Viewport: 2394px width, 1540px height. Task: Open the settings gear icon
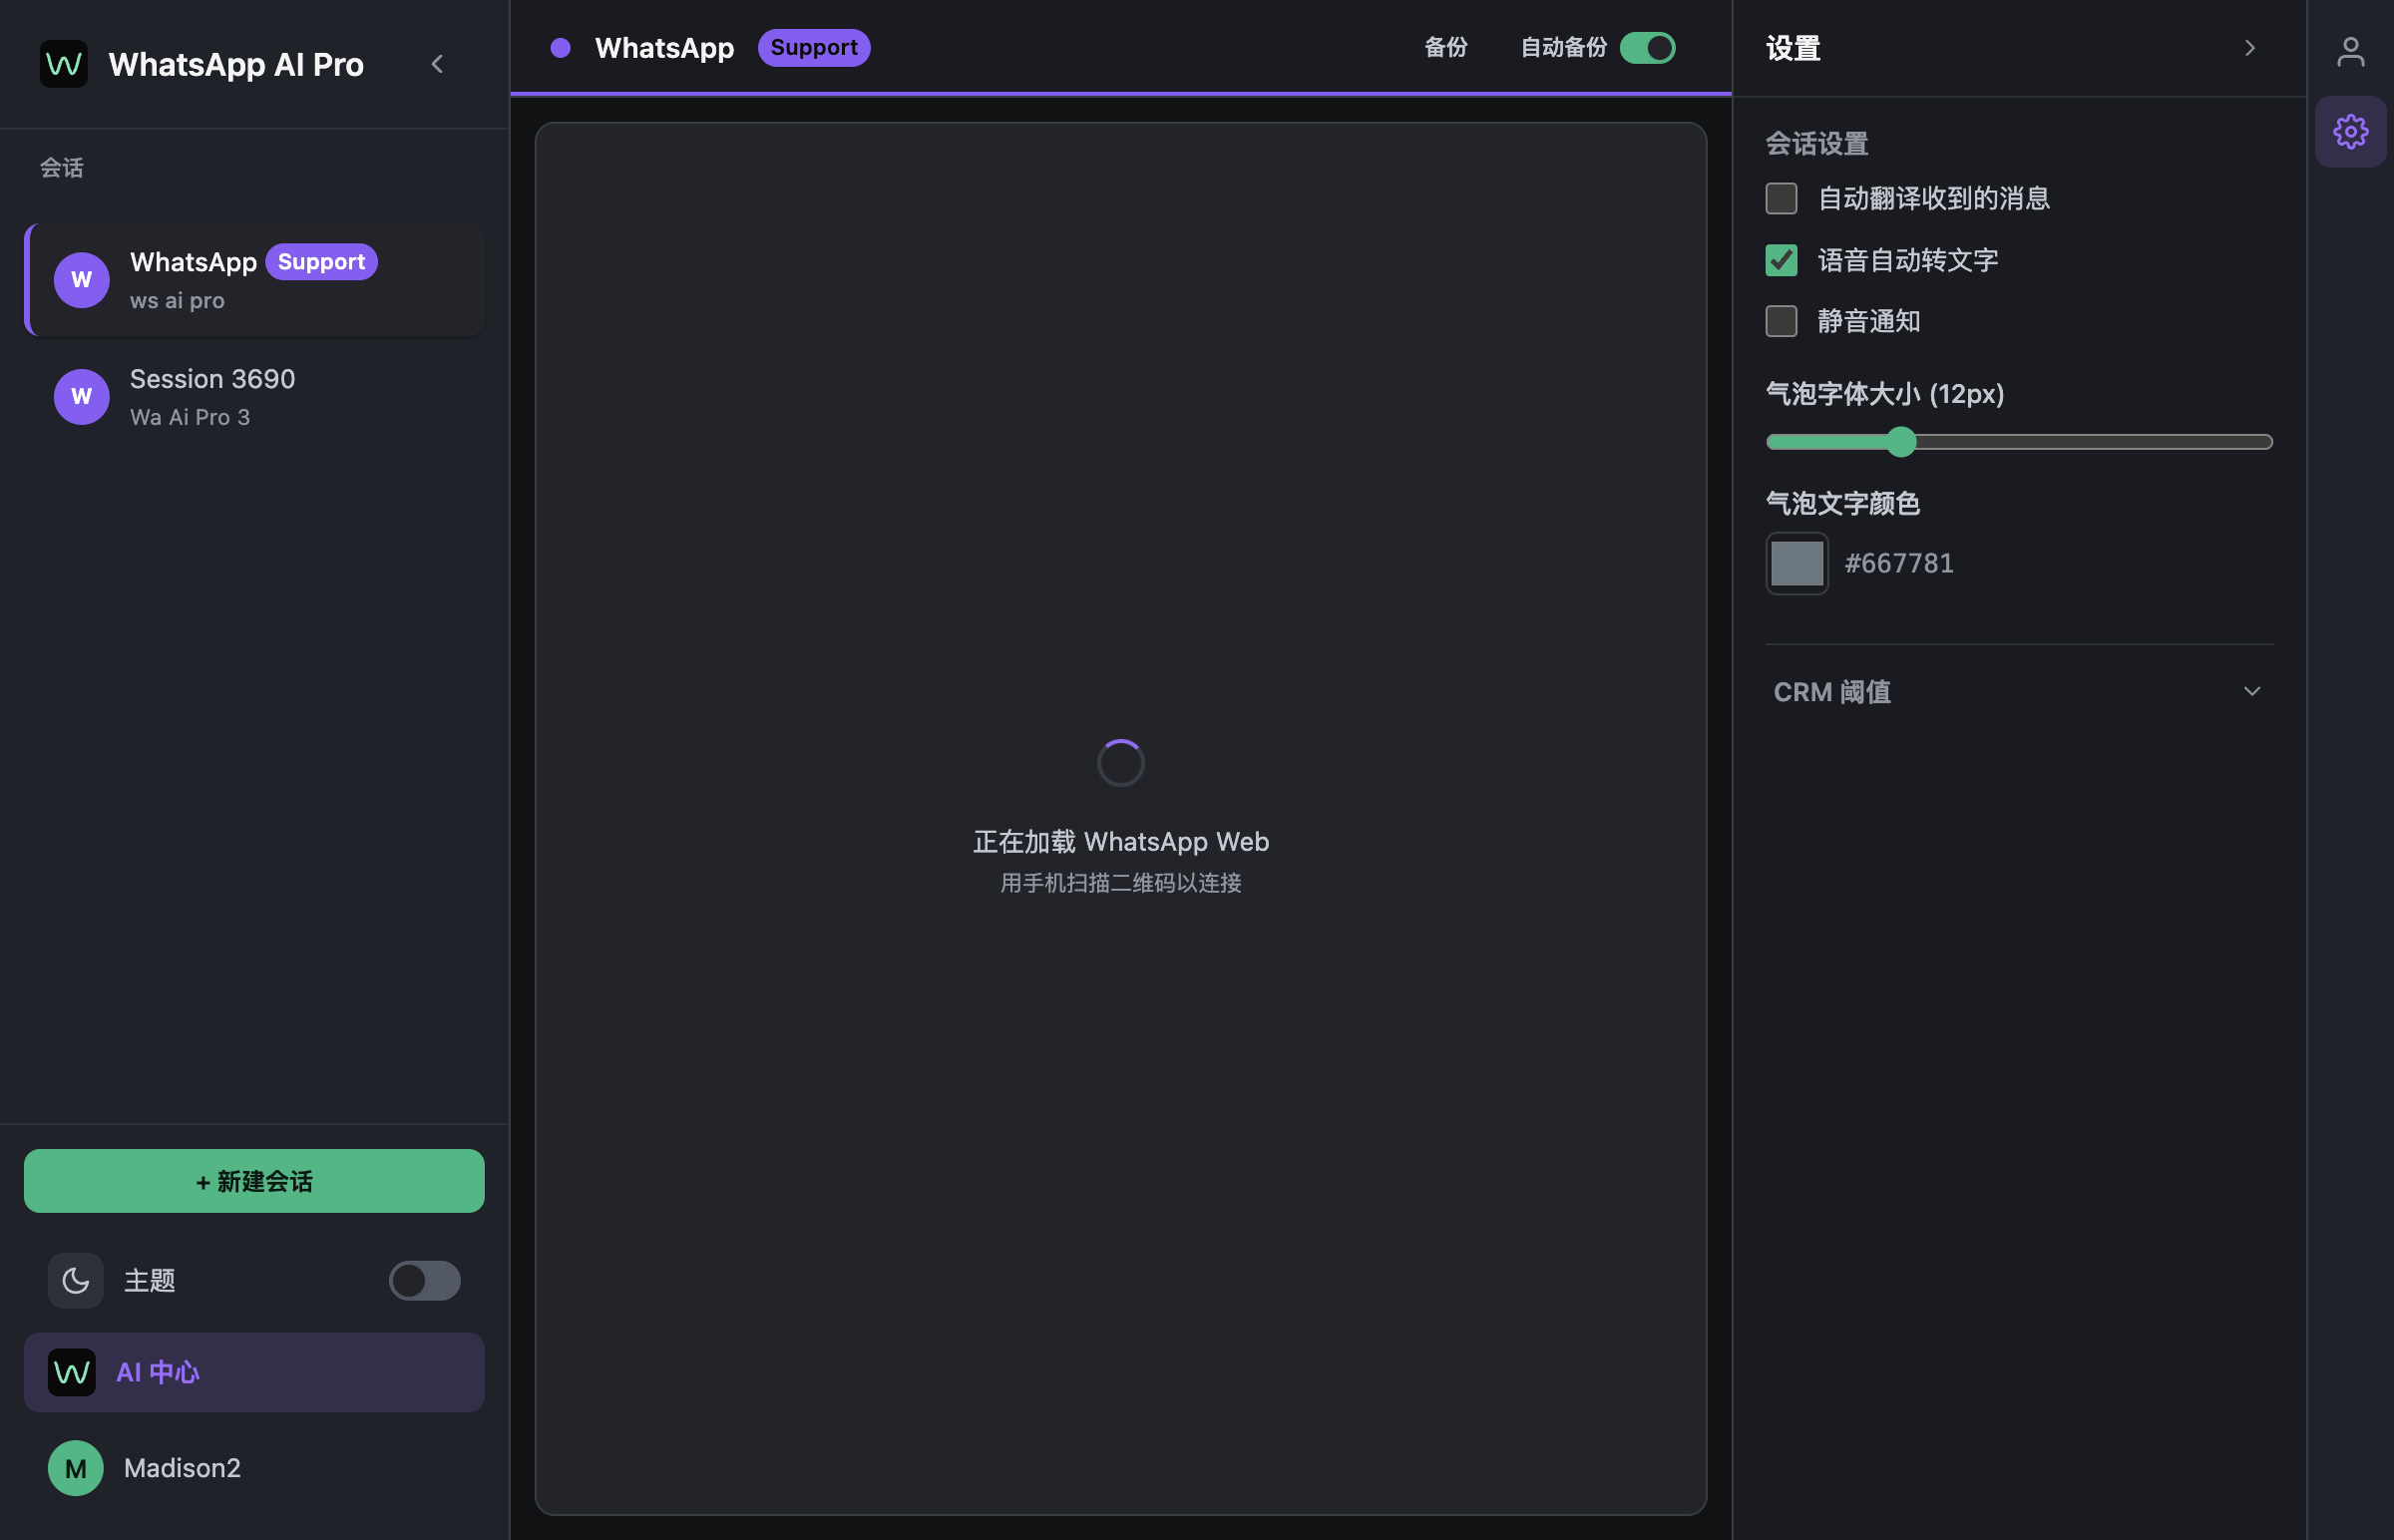pyautogui.click(x=2351, y=132)
